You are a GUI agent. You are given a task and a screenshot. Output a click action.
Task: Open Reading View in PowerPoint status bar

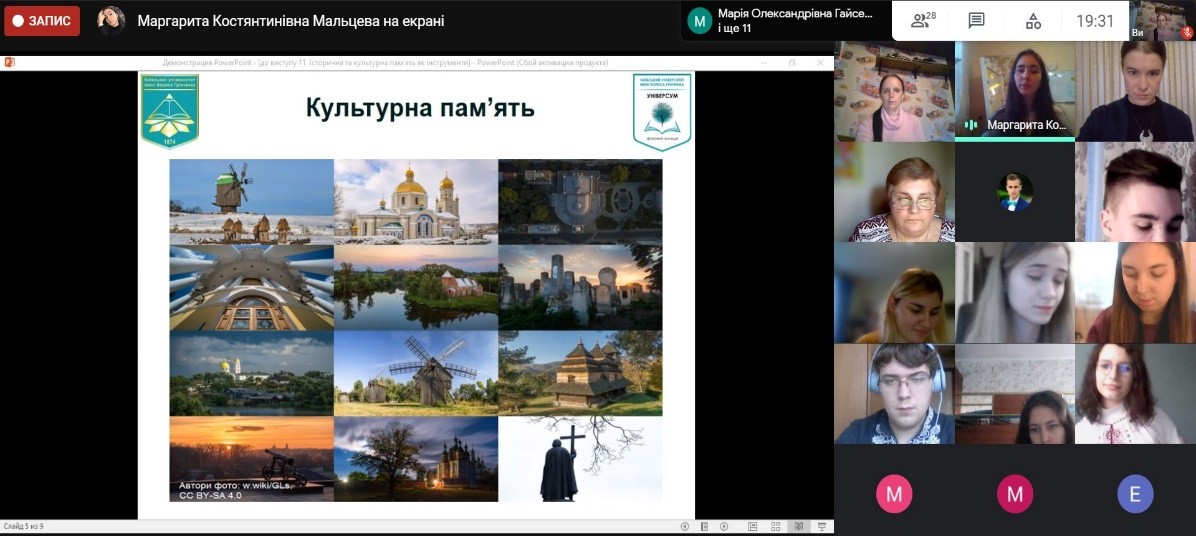798,526
